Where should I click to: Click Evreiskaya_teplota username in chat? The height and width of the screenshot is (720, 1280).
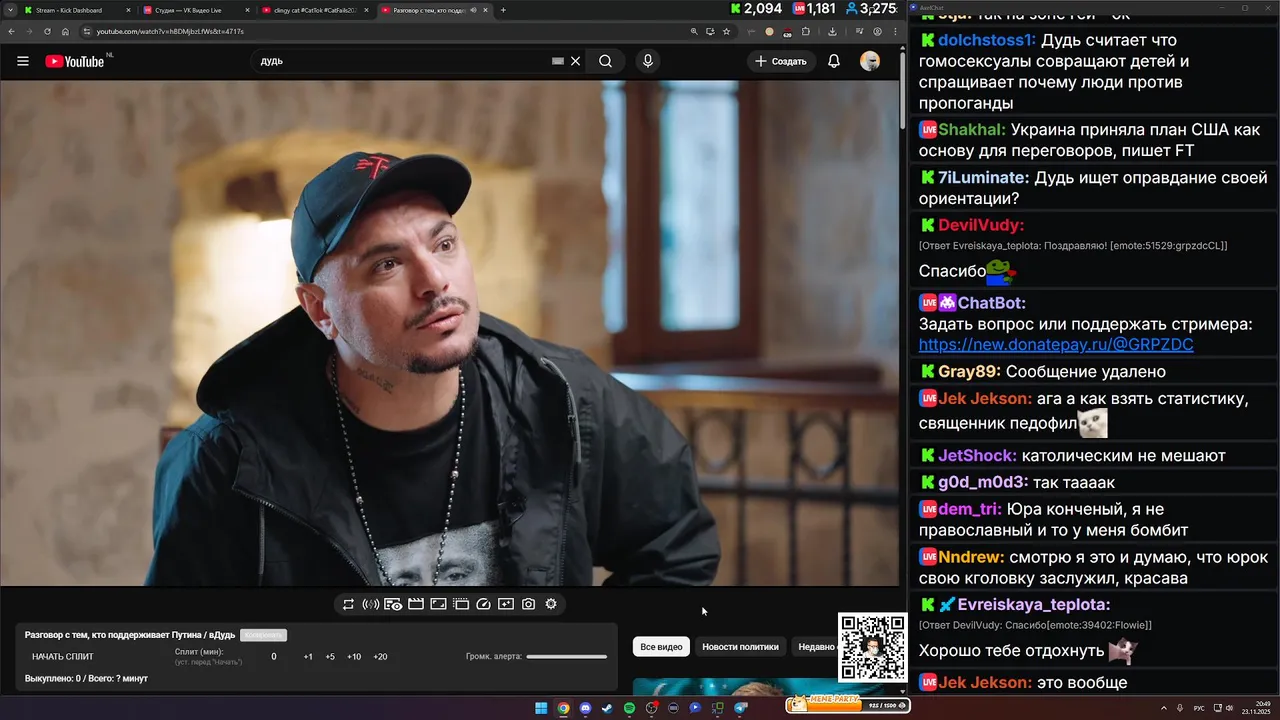click(x=1034, y=605)
